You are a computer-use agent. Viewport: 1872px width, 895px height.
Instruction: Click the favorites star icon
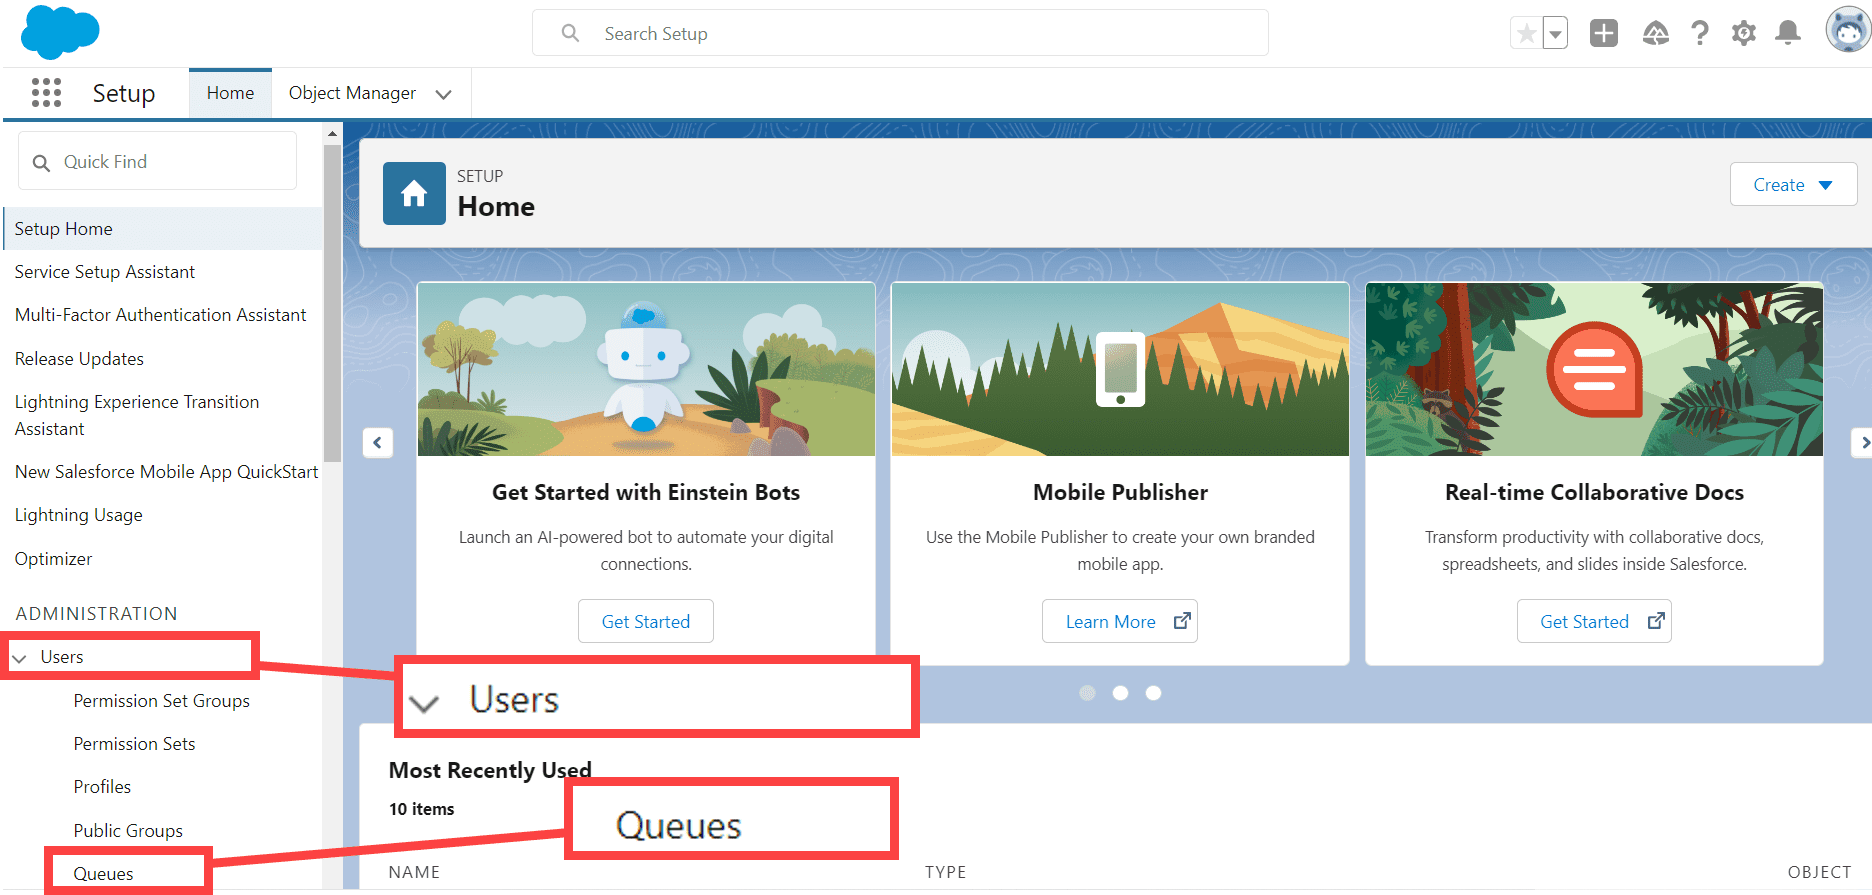pyautogui.click(x=1526, y=34)
